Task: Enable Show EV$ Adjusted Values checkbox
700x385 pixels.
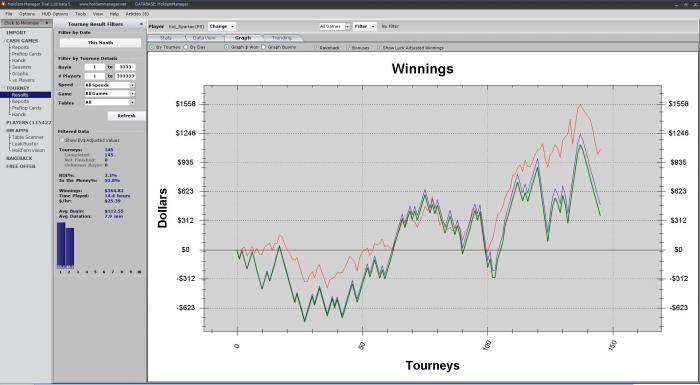Action: (62, 140)
